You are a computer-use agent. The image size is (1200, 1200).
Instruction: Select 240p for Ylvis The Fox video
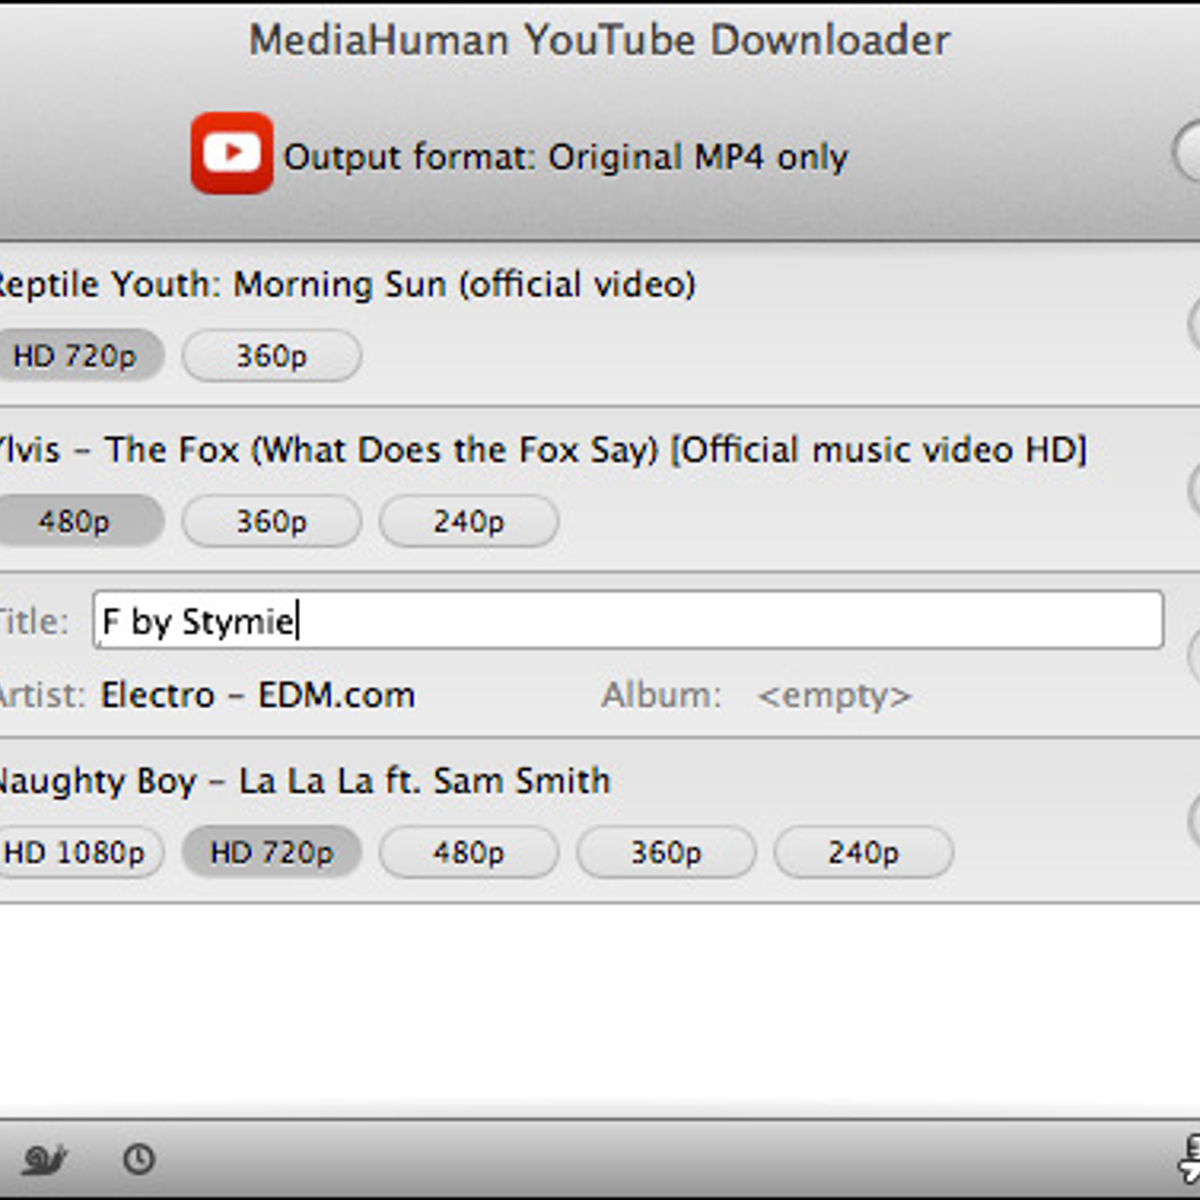469,521
